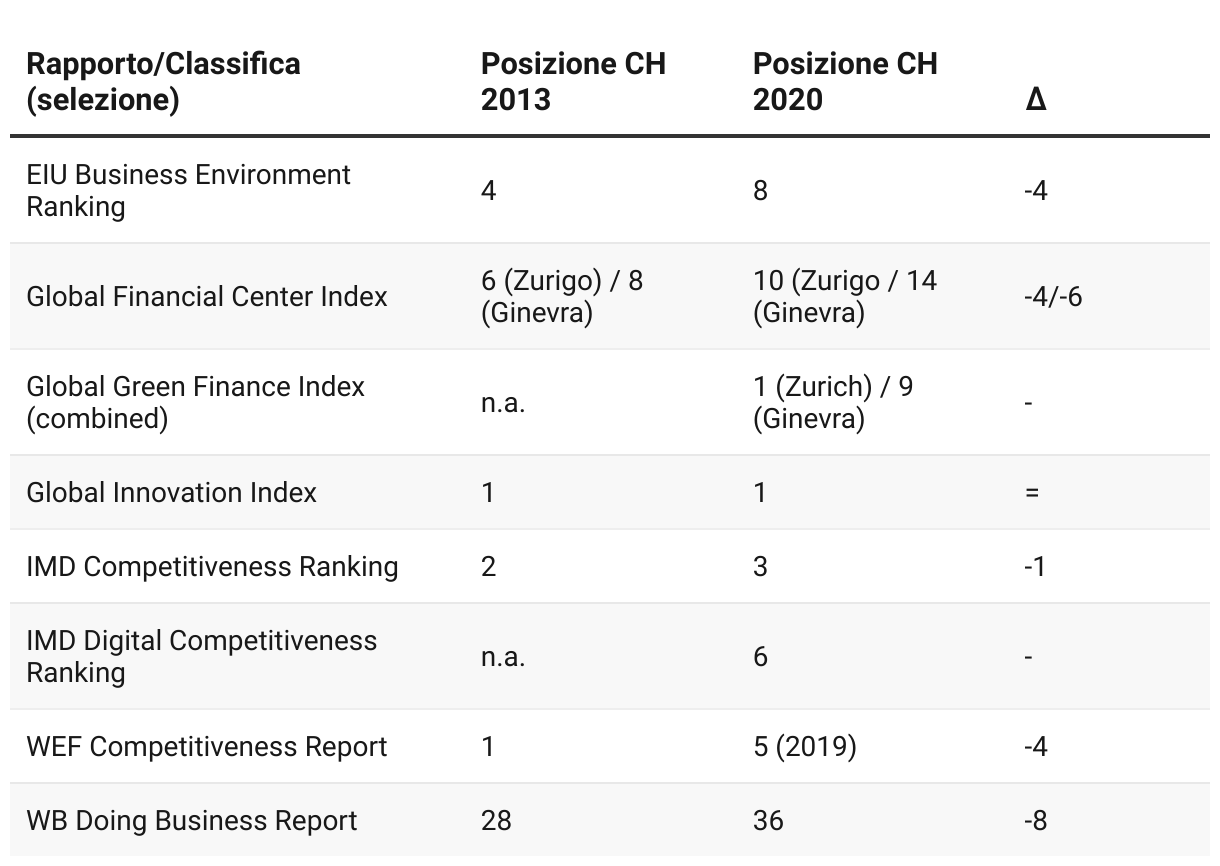
Task: Click the "Posizione CH 2020" column header
Action: pos(845,82)
